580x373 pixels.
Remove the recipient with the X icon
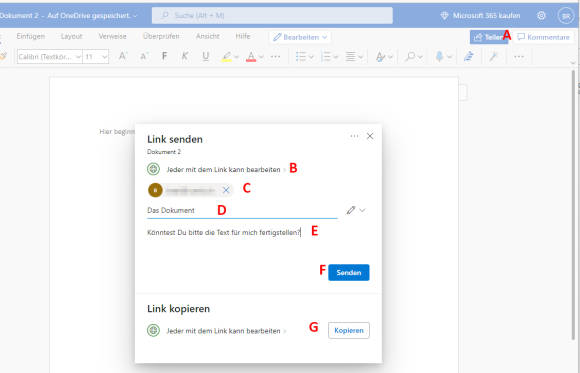[226, 190]
